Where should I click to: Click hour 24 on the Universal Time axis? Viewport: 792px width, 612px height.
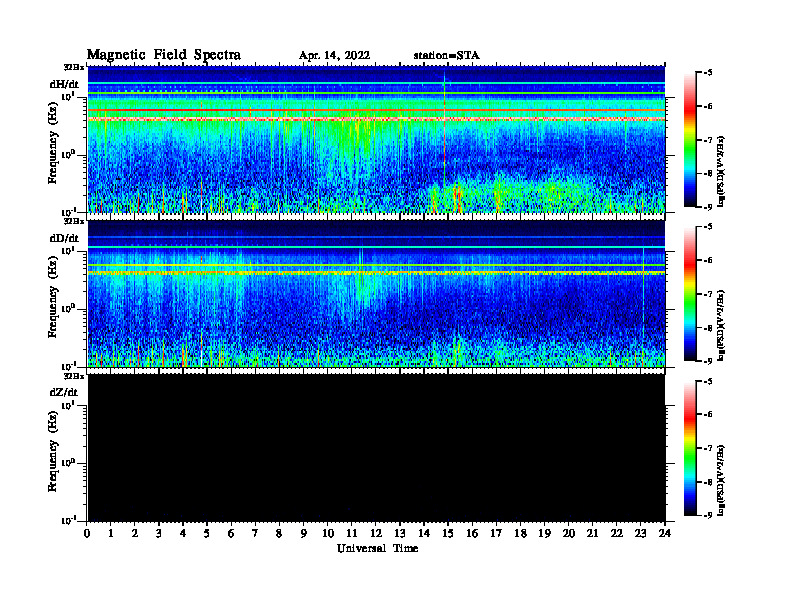pyautogui.click(x=665, y=534)
